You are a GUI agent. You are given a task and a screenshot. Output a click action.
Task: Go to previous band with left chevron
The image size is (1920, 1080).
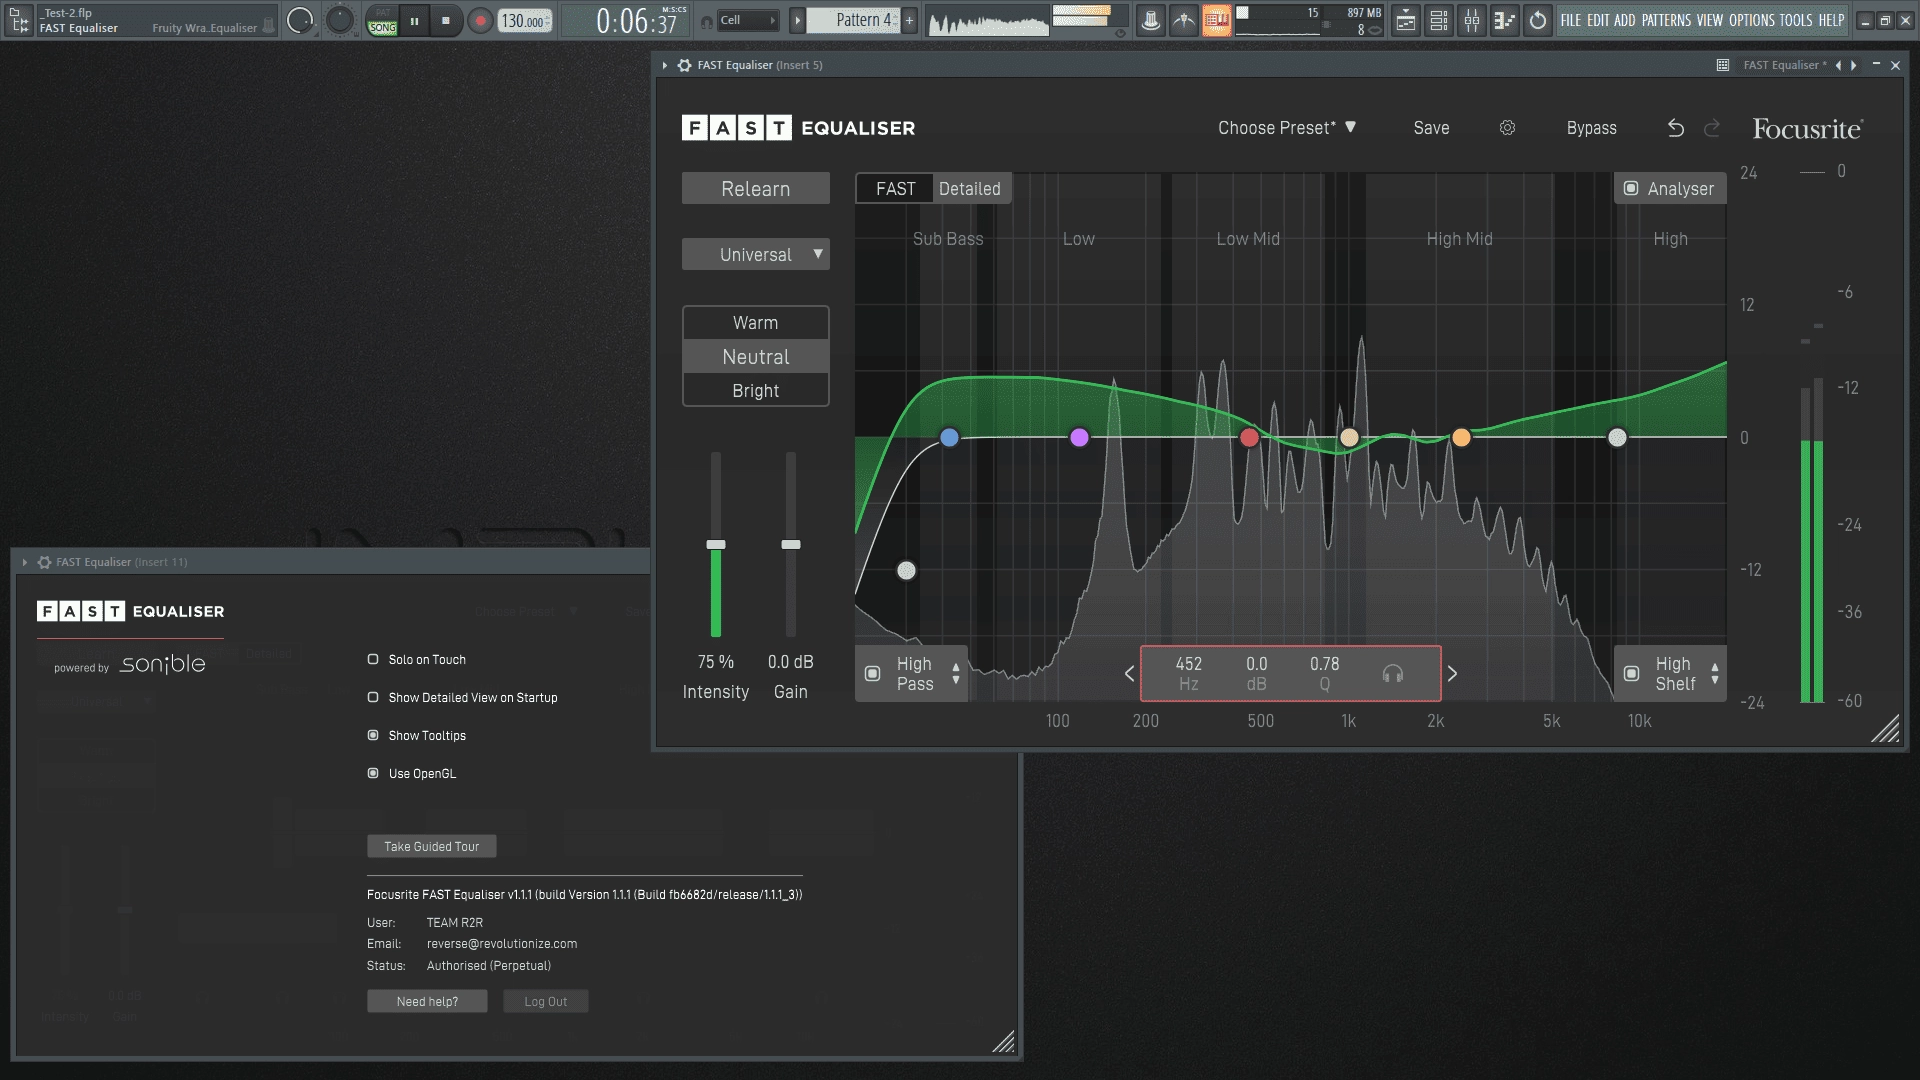(1129, 674)
